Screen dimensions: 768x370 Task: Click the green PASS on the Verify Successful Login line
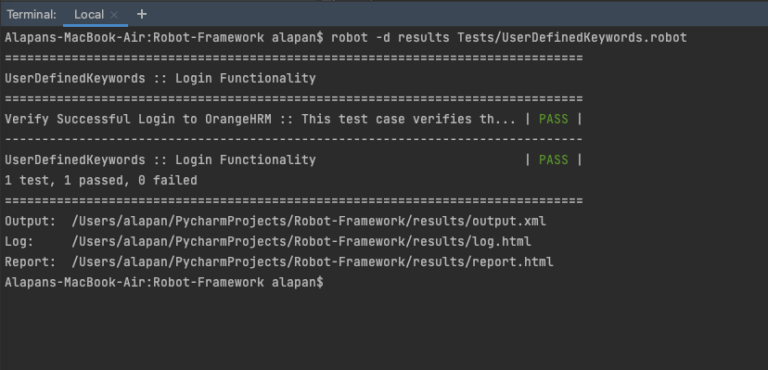[x=553, y=119]
